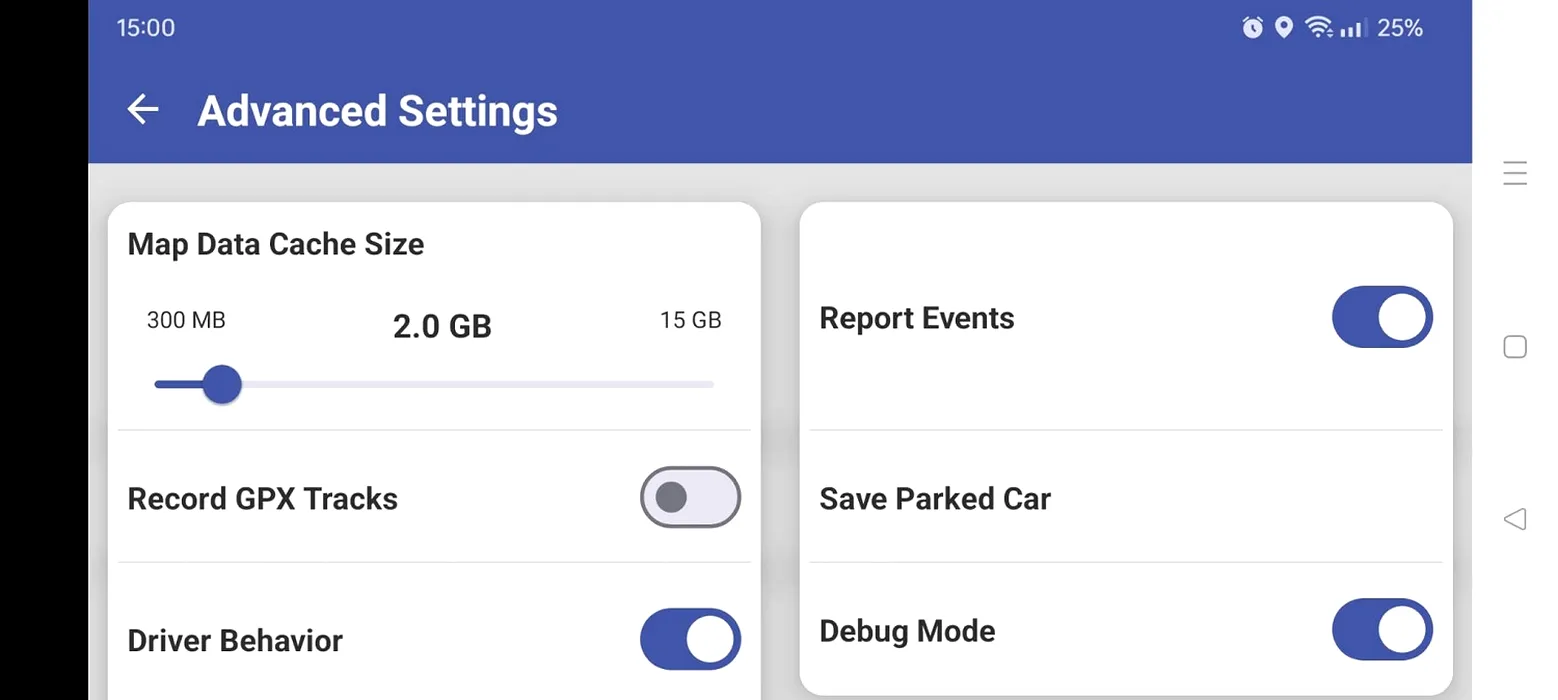Tap the triangle back navigation icon
Image resolution: width=1558 pixels, height=700 pixels.
(1515, 519)
